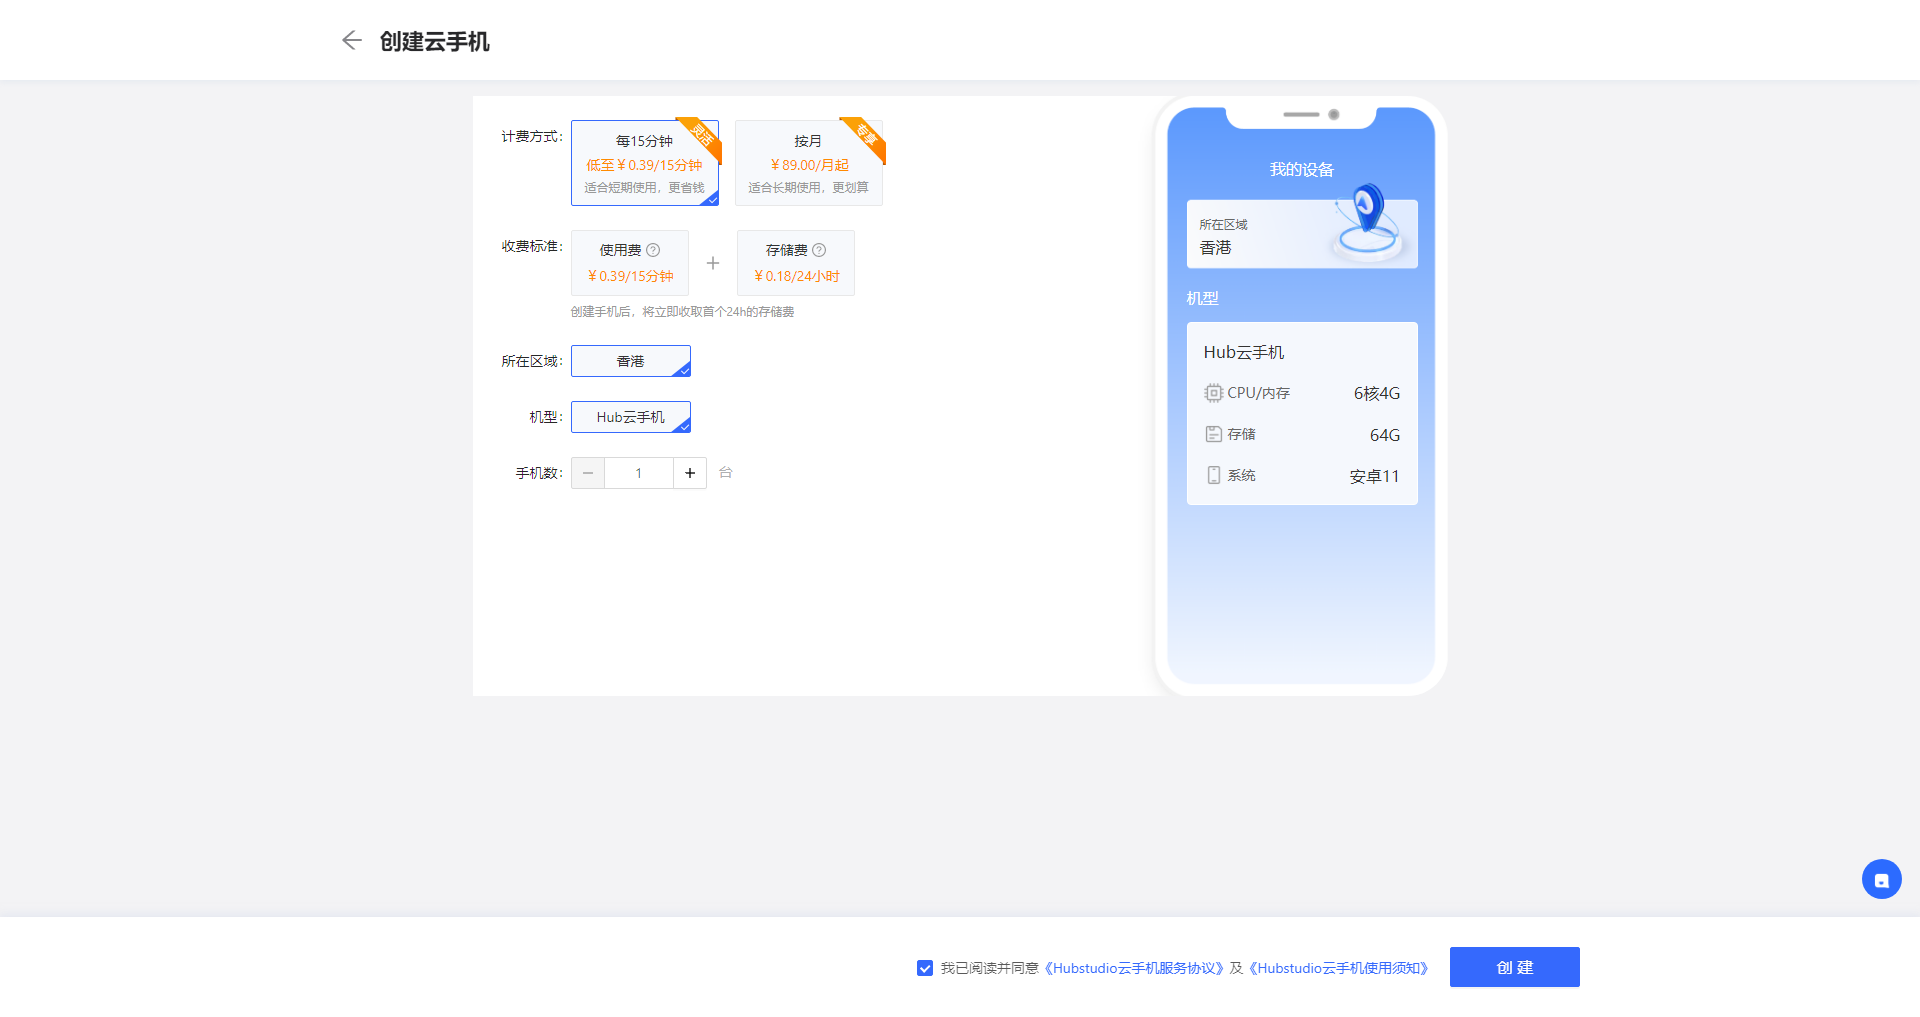Open the customer service chat bubble

(1881, 879)
